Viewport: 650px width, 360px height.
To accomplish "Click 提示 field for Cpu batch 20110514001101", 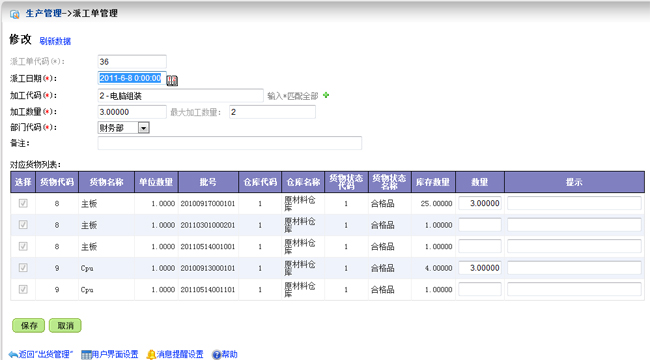I will point(574,289).
